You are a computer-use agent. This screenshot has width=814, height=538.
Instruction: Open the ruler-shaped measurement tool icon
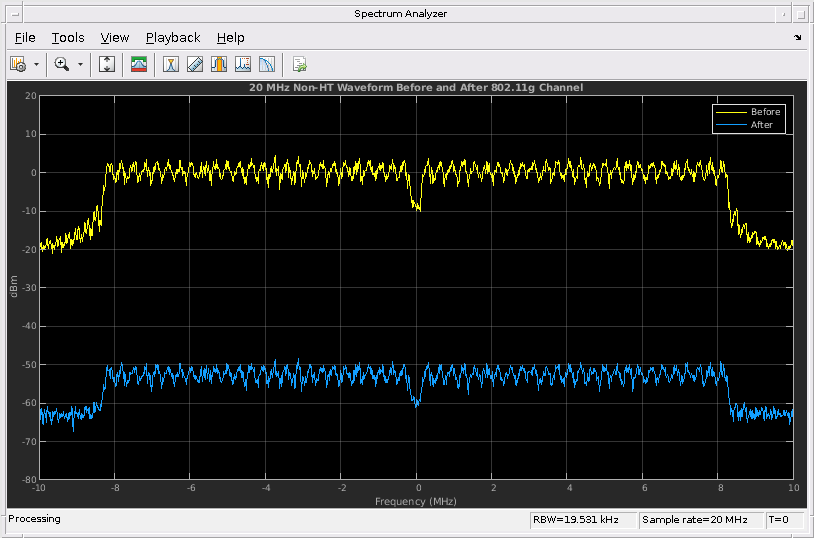click(195, 64)
